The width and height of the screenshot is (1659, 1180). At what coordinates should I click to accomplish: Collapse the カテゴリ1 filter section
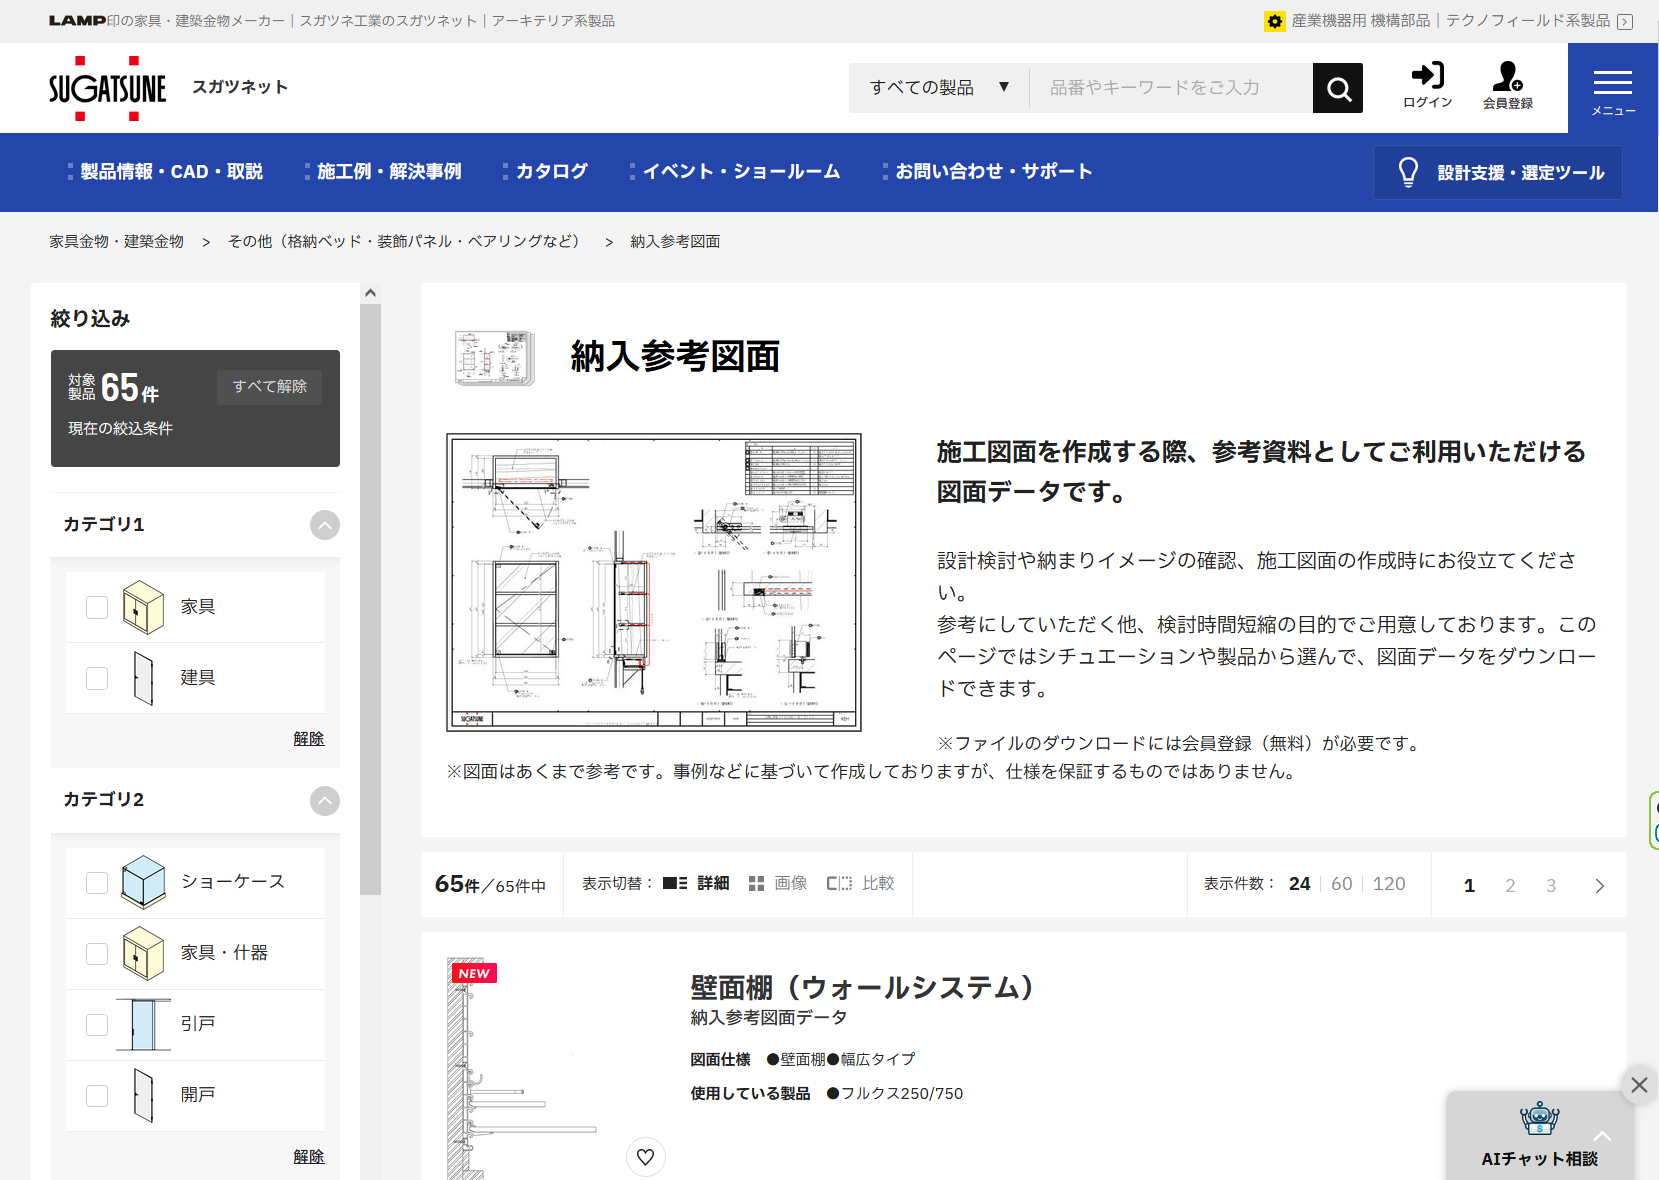[324, 525]
